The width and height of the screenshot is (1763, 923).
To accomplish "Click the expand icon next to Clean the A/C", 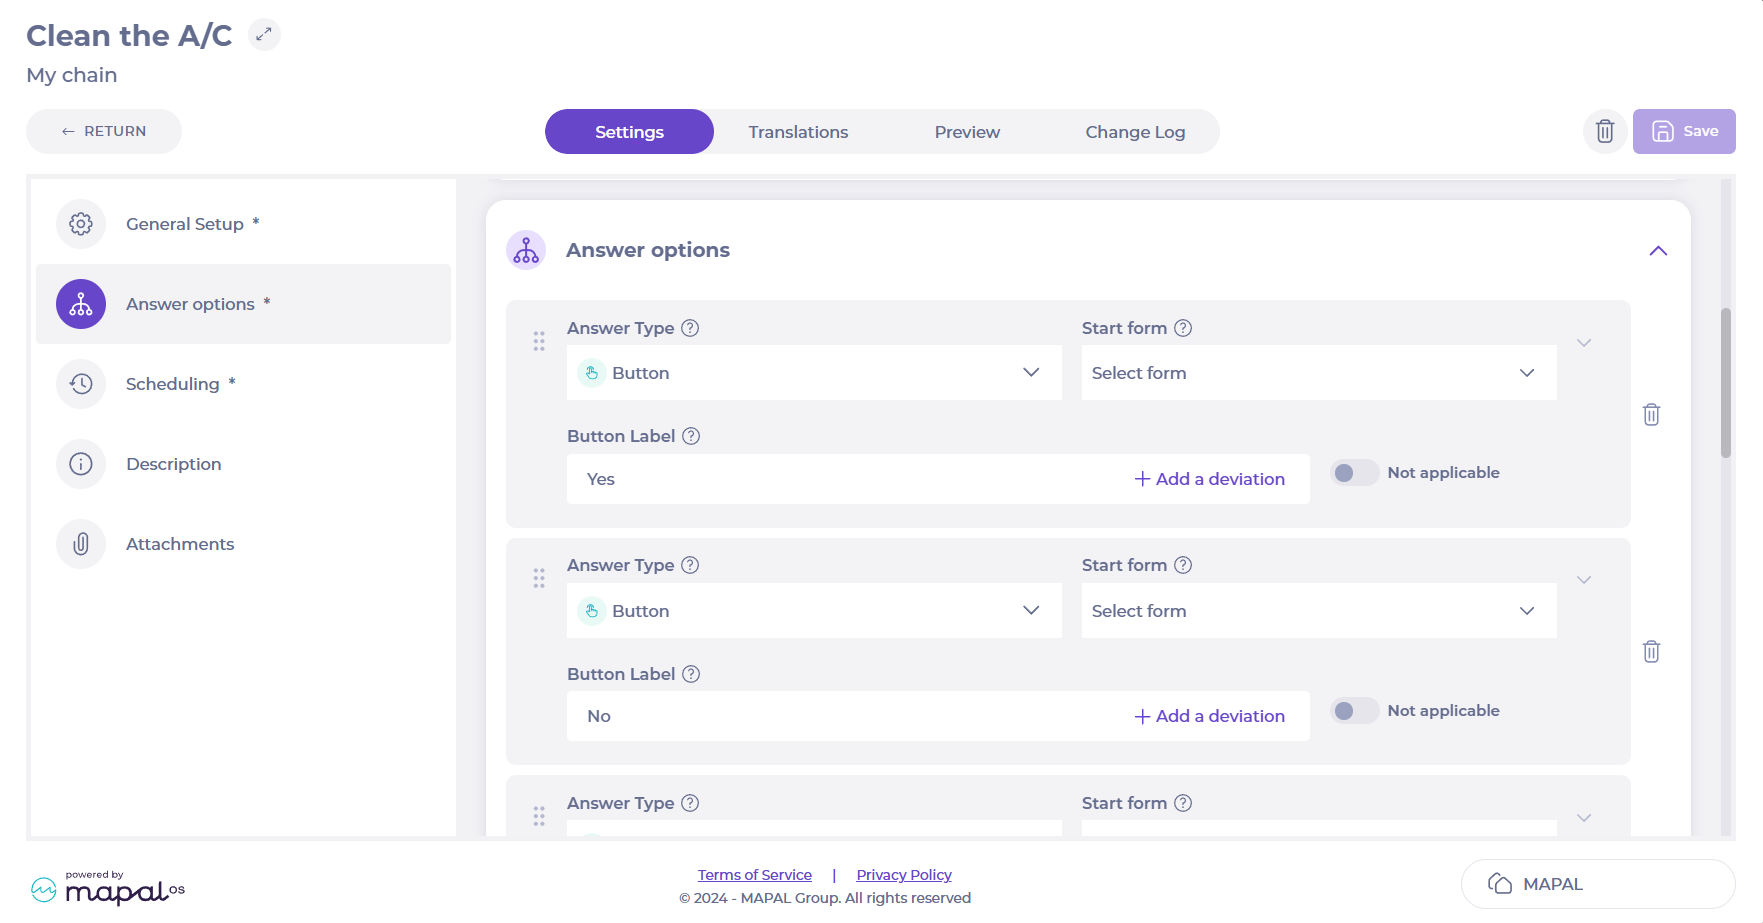I will (x=264, y=35).
